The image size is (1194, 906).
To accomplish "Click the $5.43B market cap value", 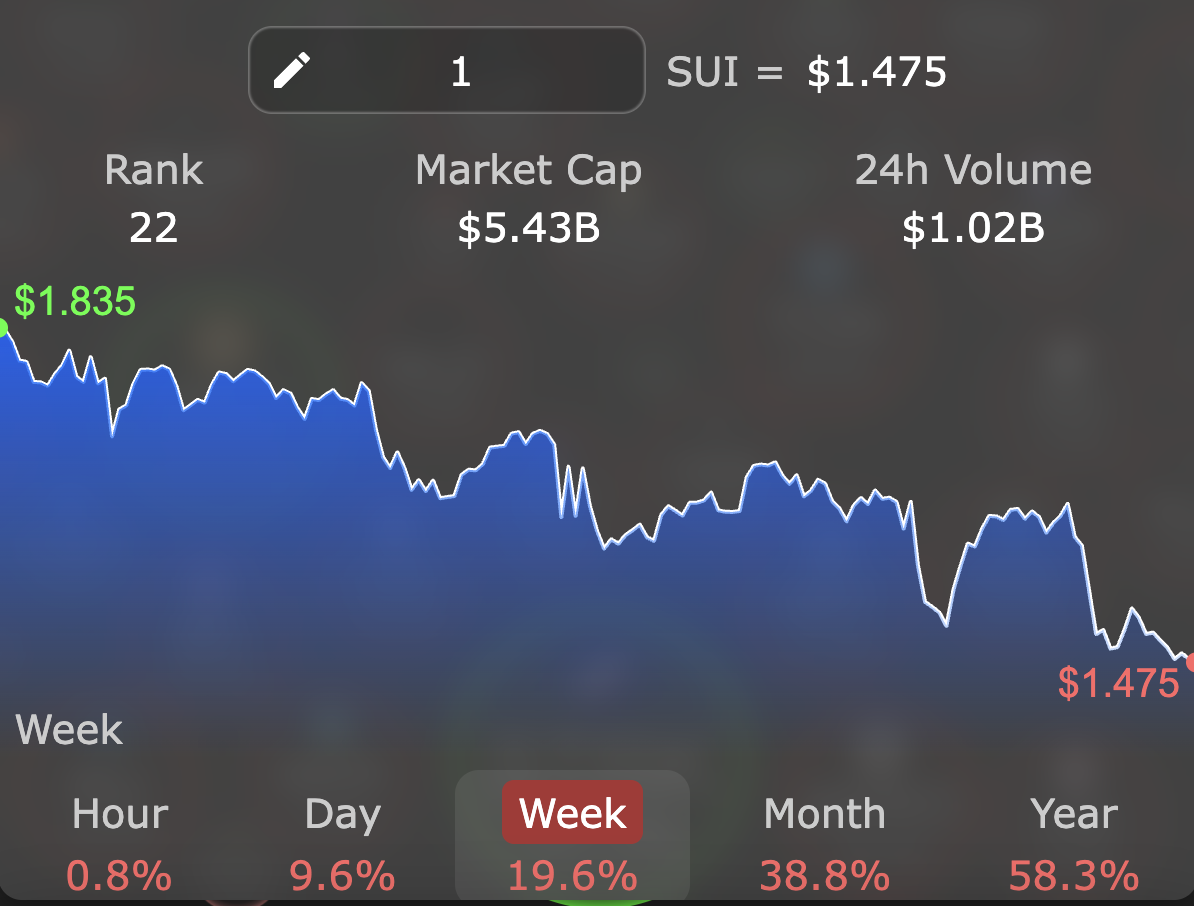I will tap(528, 229).
